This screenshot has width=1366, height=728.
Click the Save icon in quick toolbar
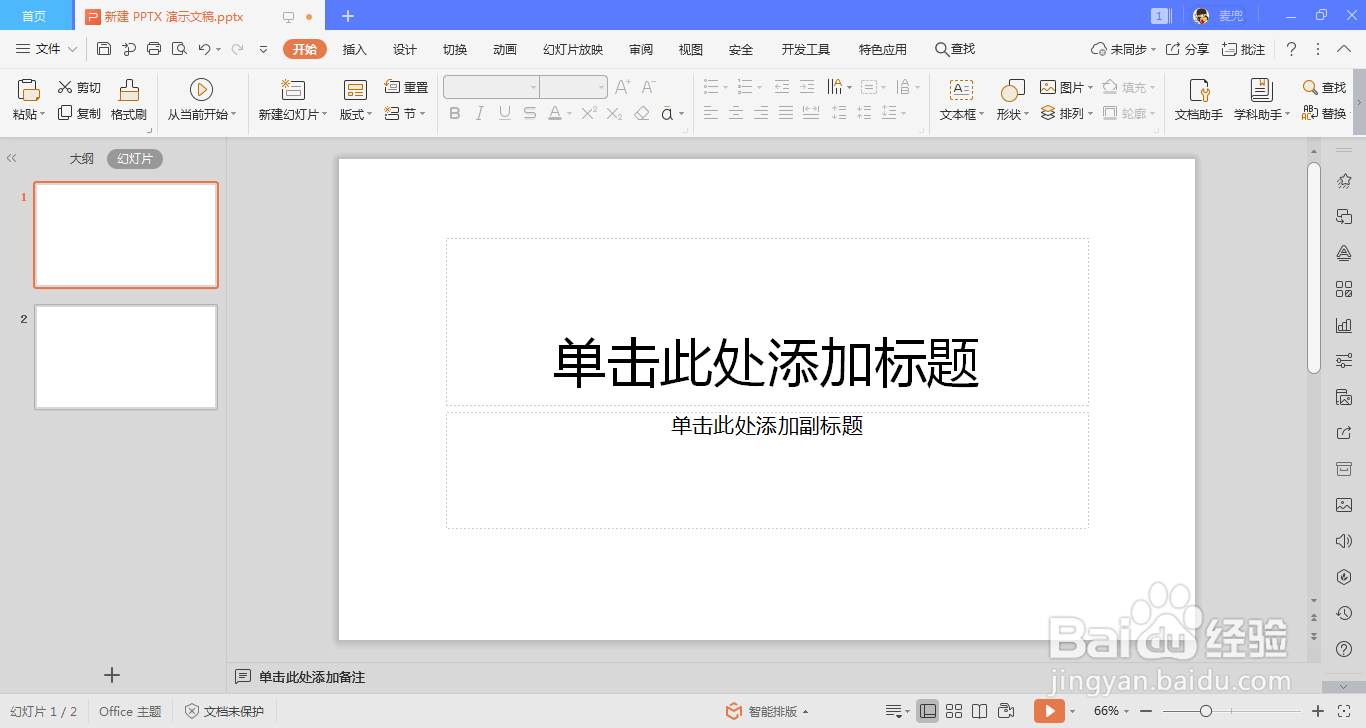[104, 49]
